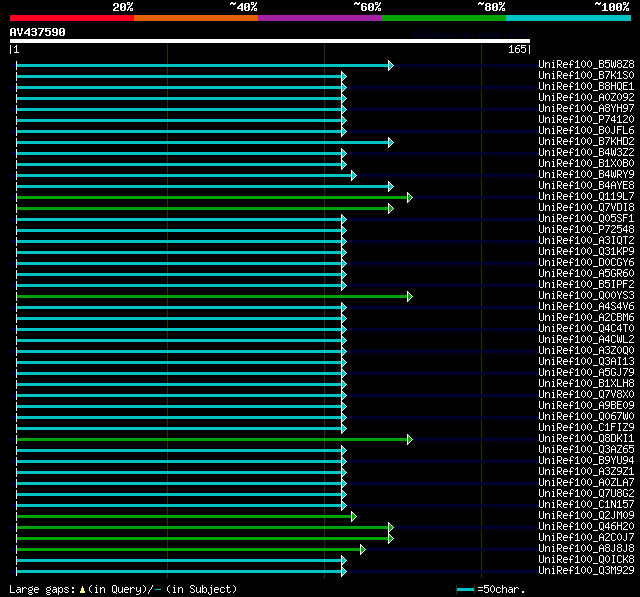Click the AV437590 query name
This screenshot has width=640, height=597.
[38, 32]
